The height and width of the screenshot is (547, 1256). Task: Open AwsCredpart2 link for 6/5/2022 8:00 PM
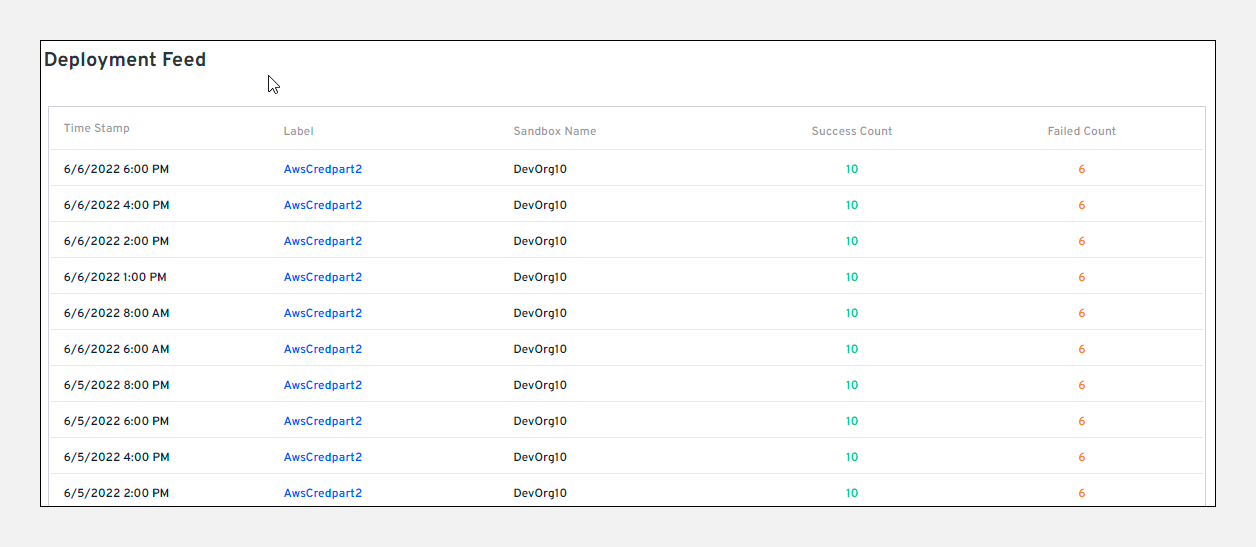pos(323,385)
